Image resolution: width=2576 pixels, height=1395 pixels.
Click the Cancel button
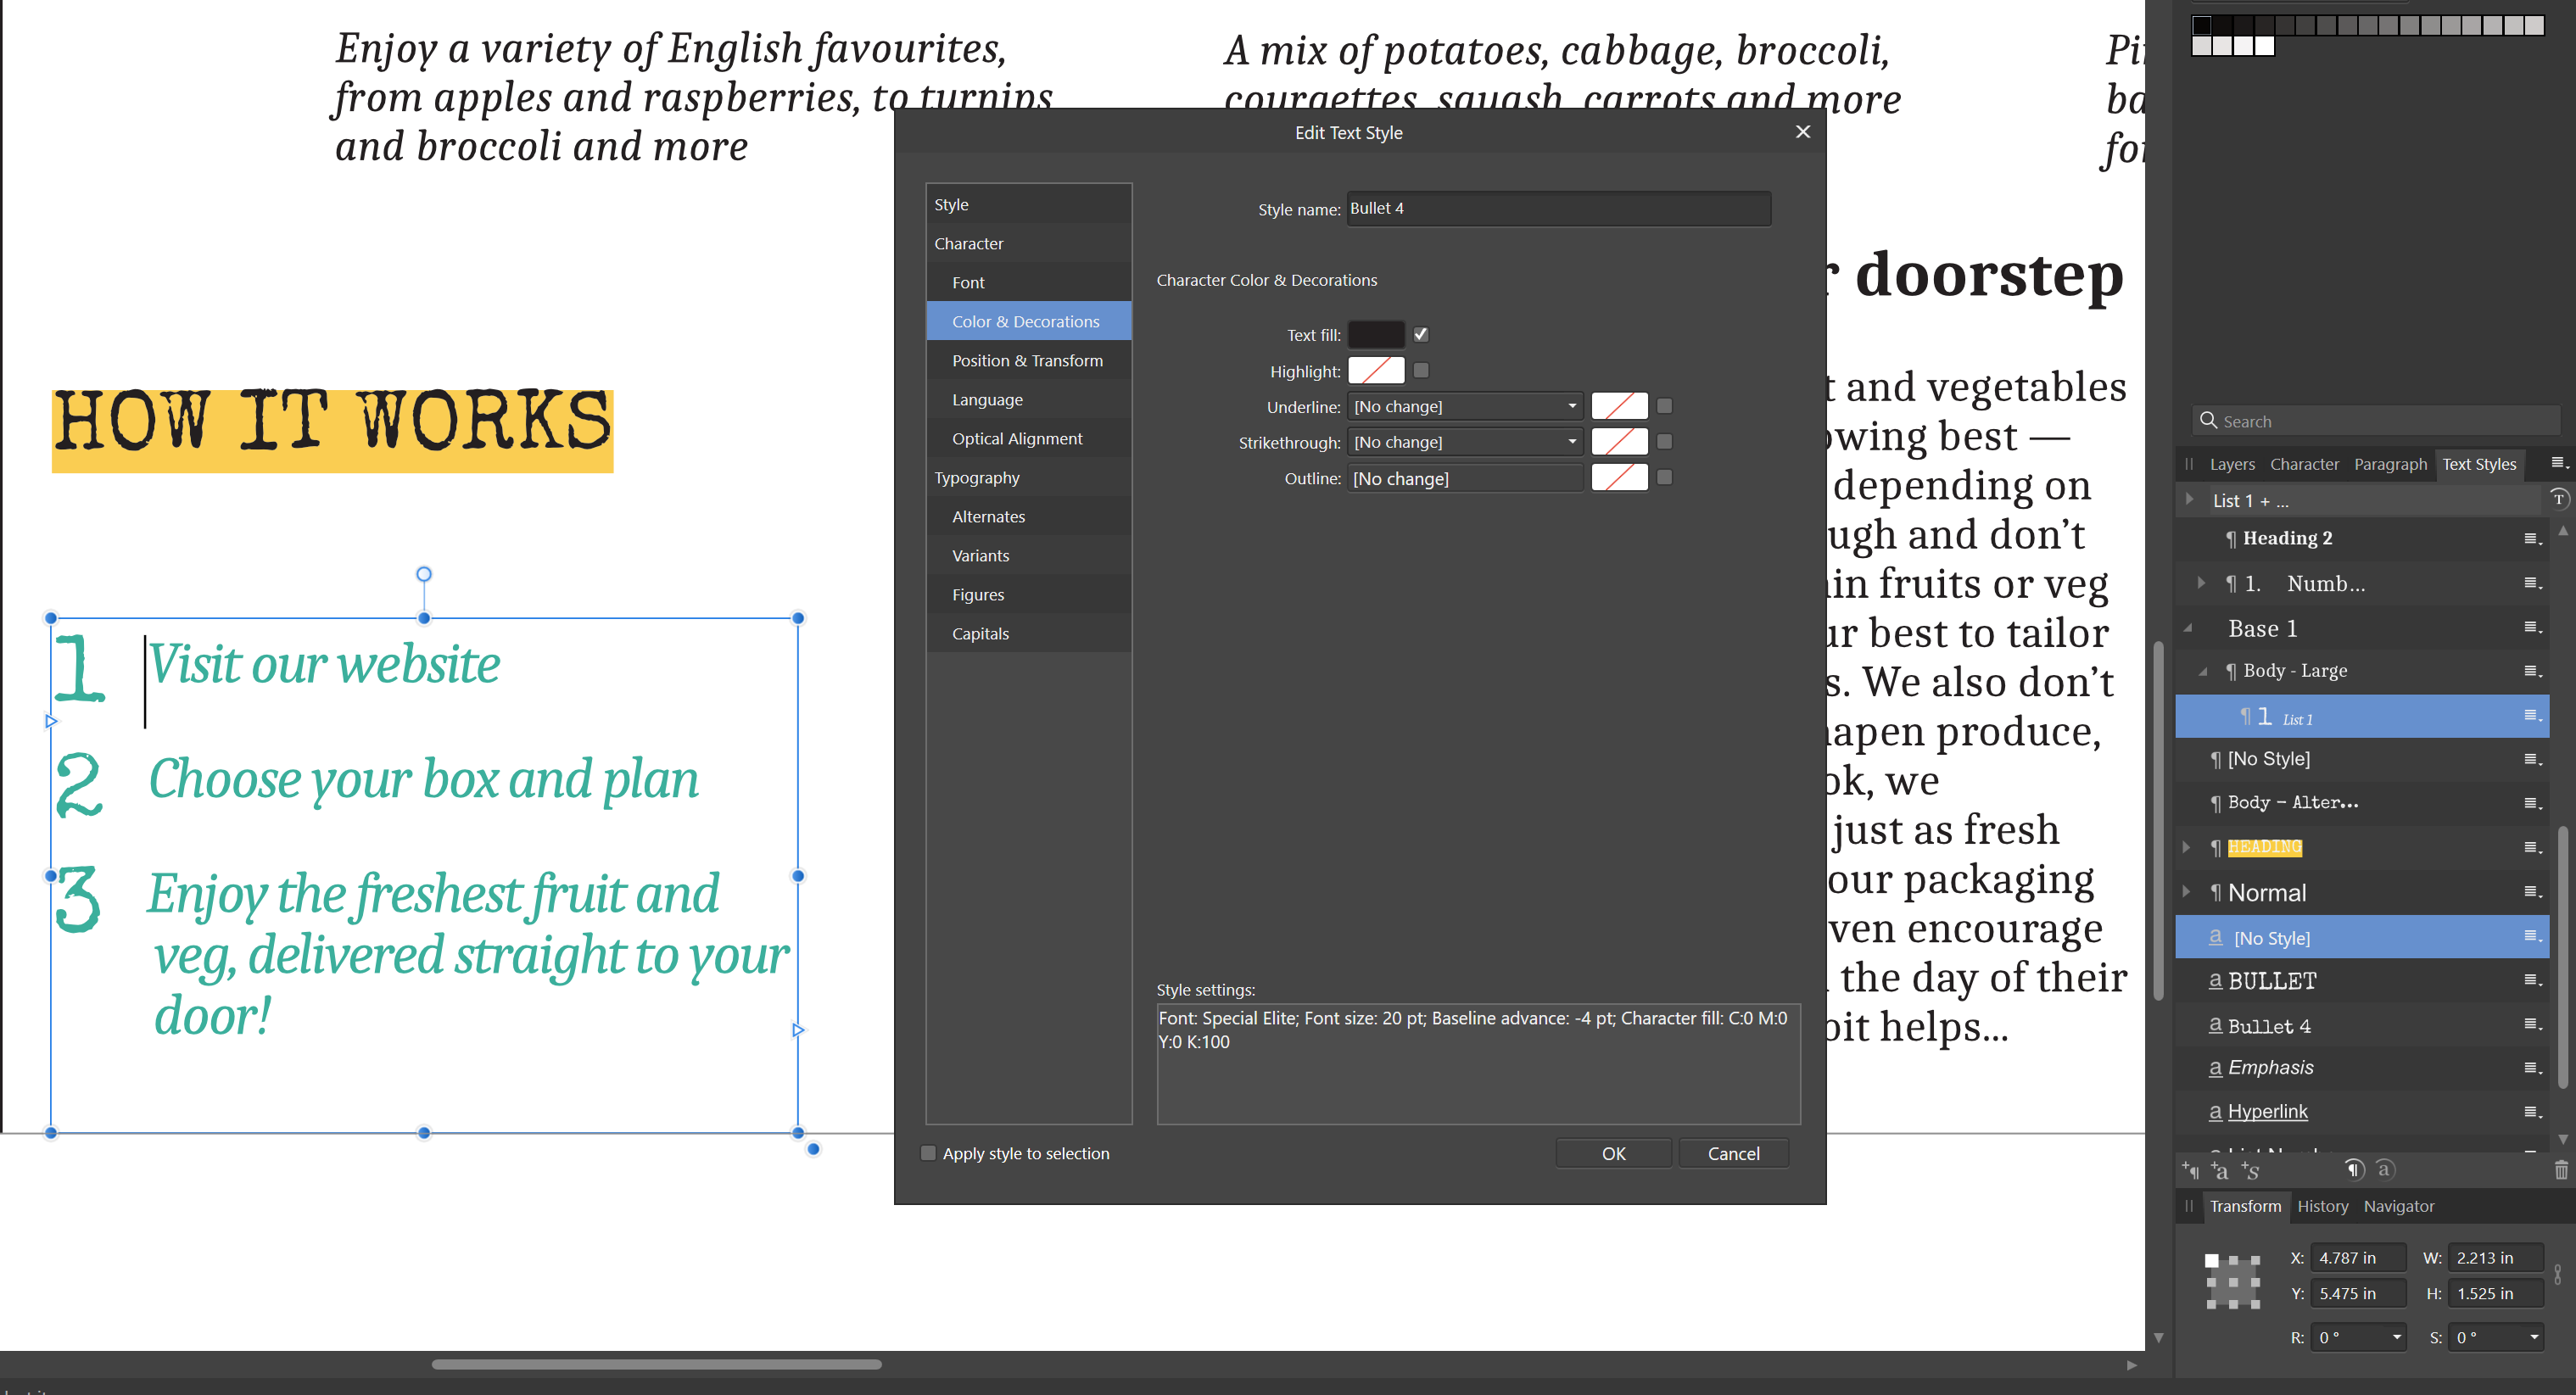point(1733,1153)
